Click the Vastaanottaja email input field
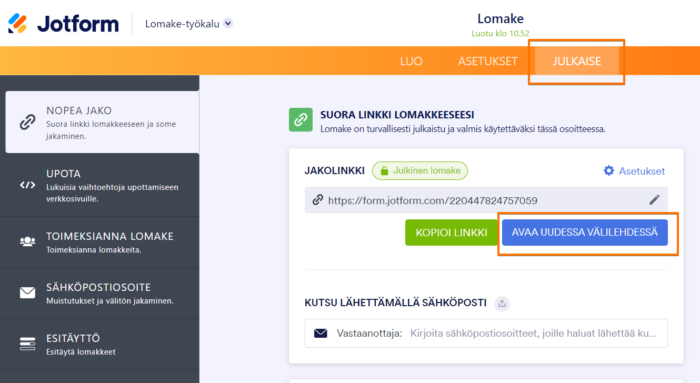The height and width of the screenshot is (383, 700). point(486,333)
